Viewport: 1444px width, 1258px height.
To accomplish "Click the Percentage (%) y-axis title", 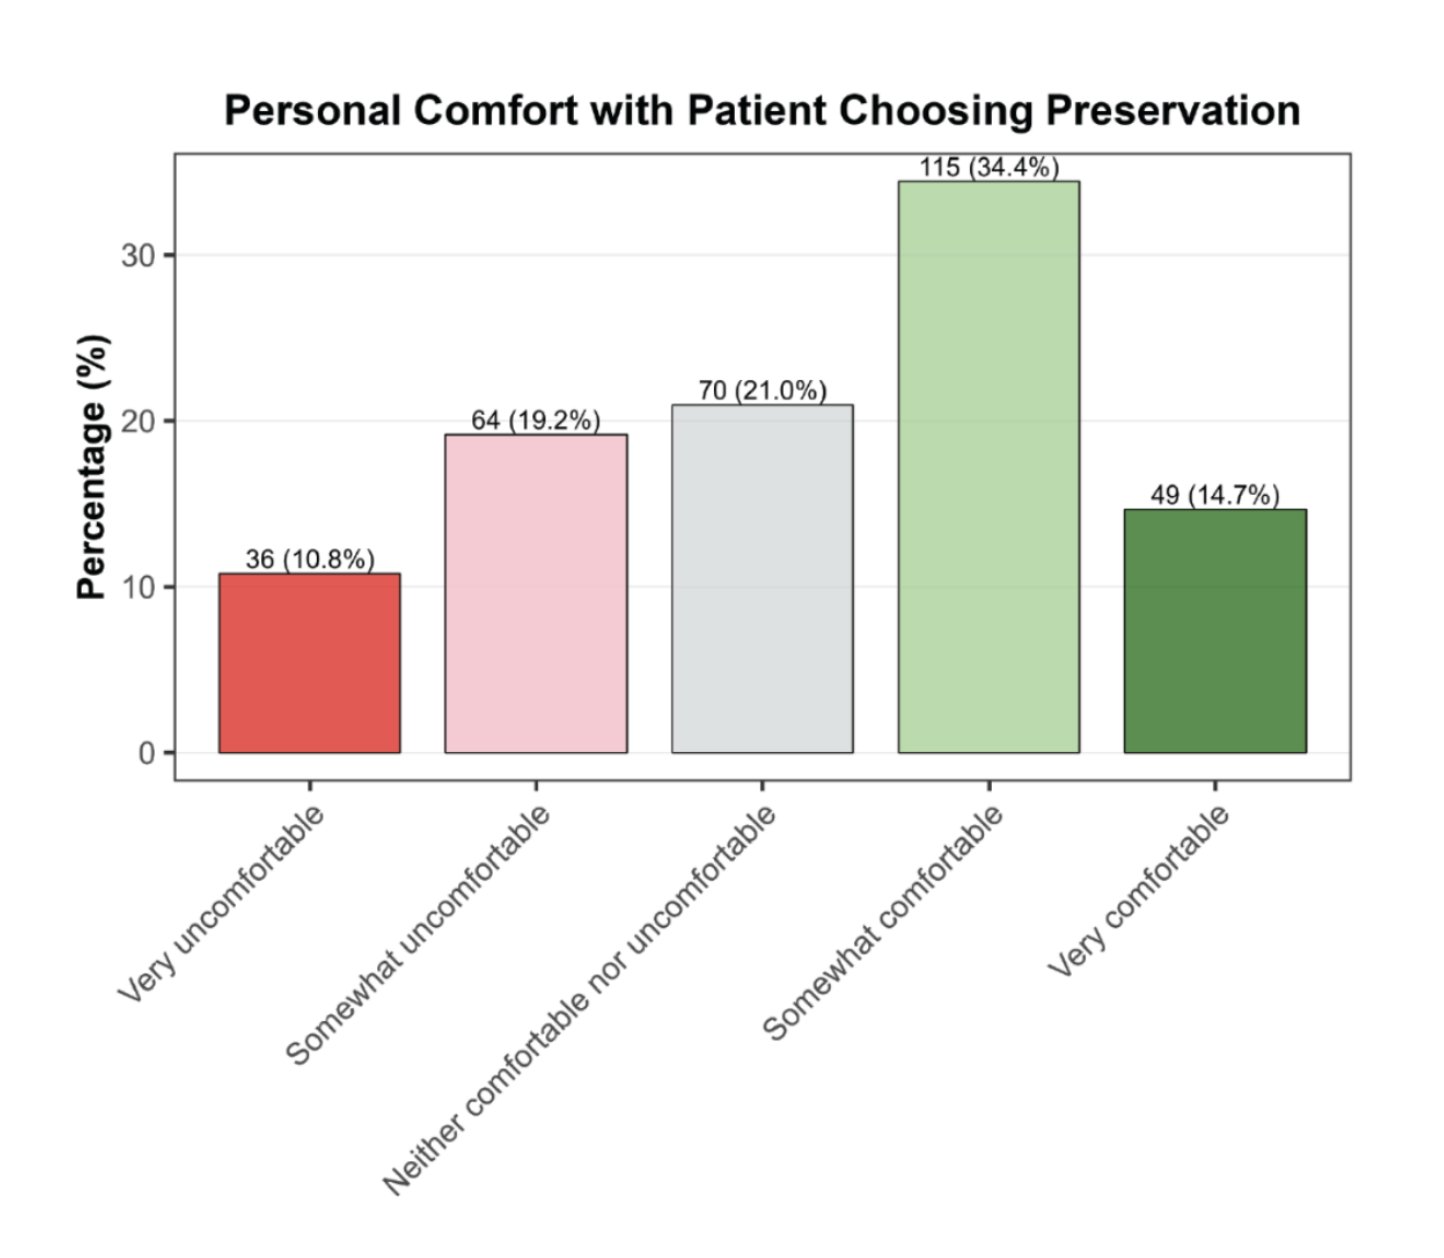I will click(91, 467).
